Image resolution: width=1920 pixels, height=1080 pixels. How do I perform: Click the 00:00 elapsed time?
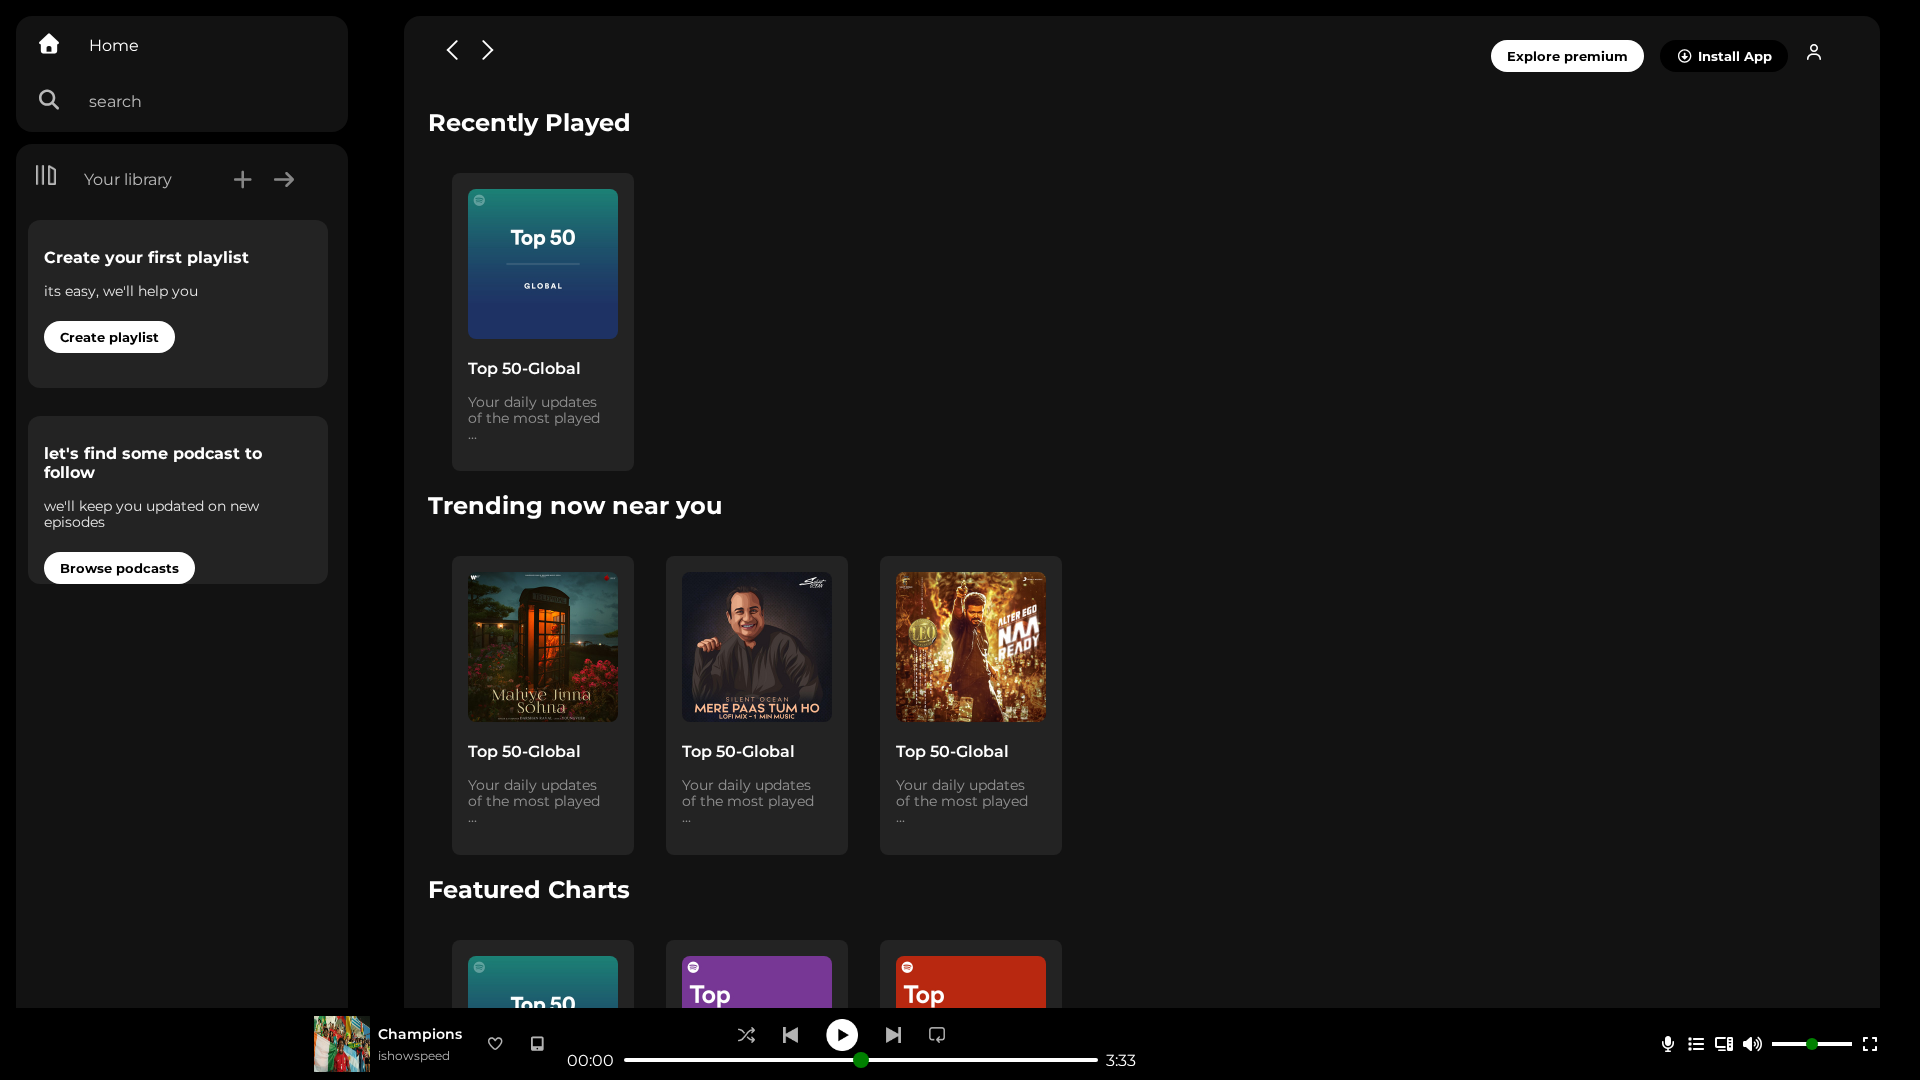click(x=590, y=1060)
